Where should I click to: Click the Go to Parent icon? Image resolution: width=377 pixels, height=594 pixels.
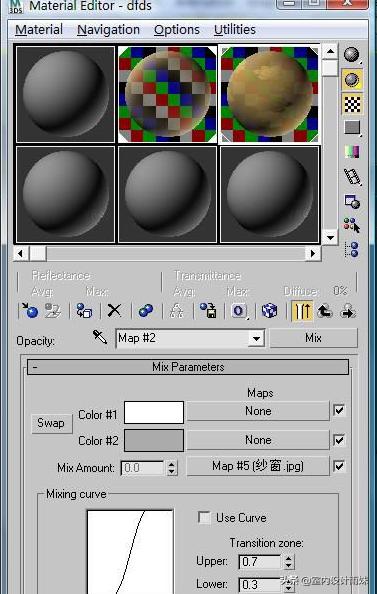tap(325, 311)
